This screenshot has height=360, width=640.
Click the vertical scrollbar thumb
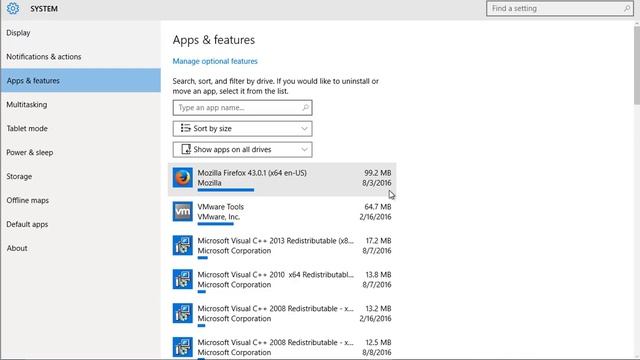637,65
